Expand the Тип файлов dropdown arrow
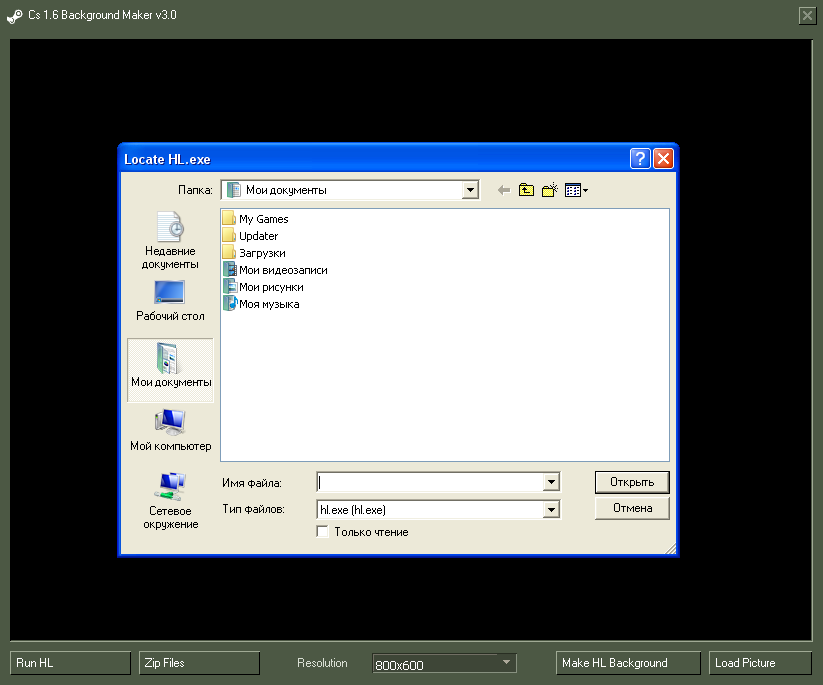Image resolution: width=823 pixels, height=685 pixels. pos(551,509)
